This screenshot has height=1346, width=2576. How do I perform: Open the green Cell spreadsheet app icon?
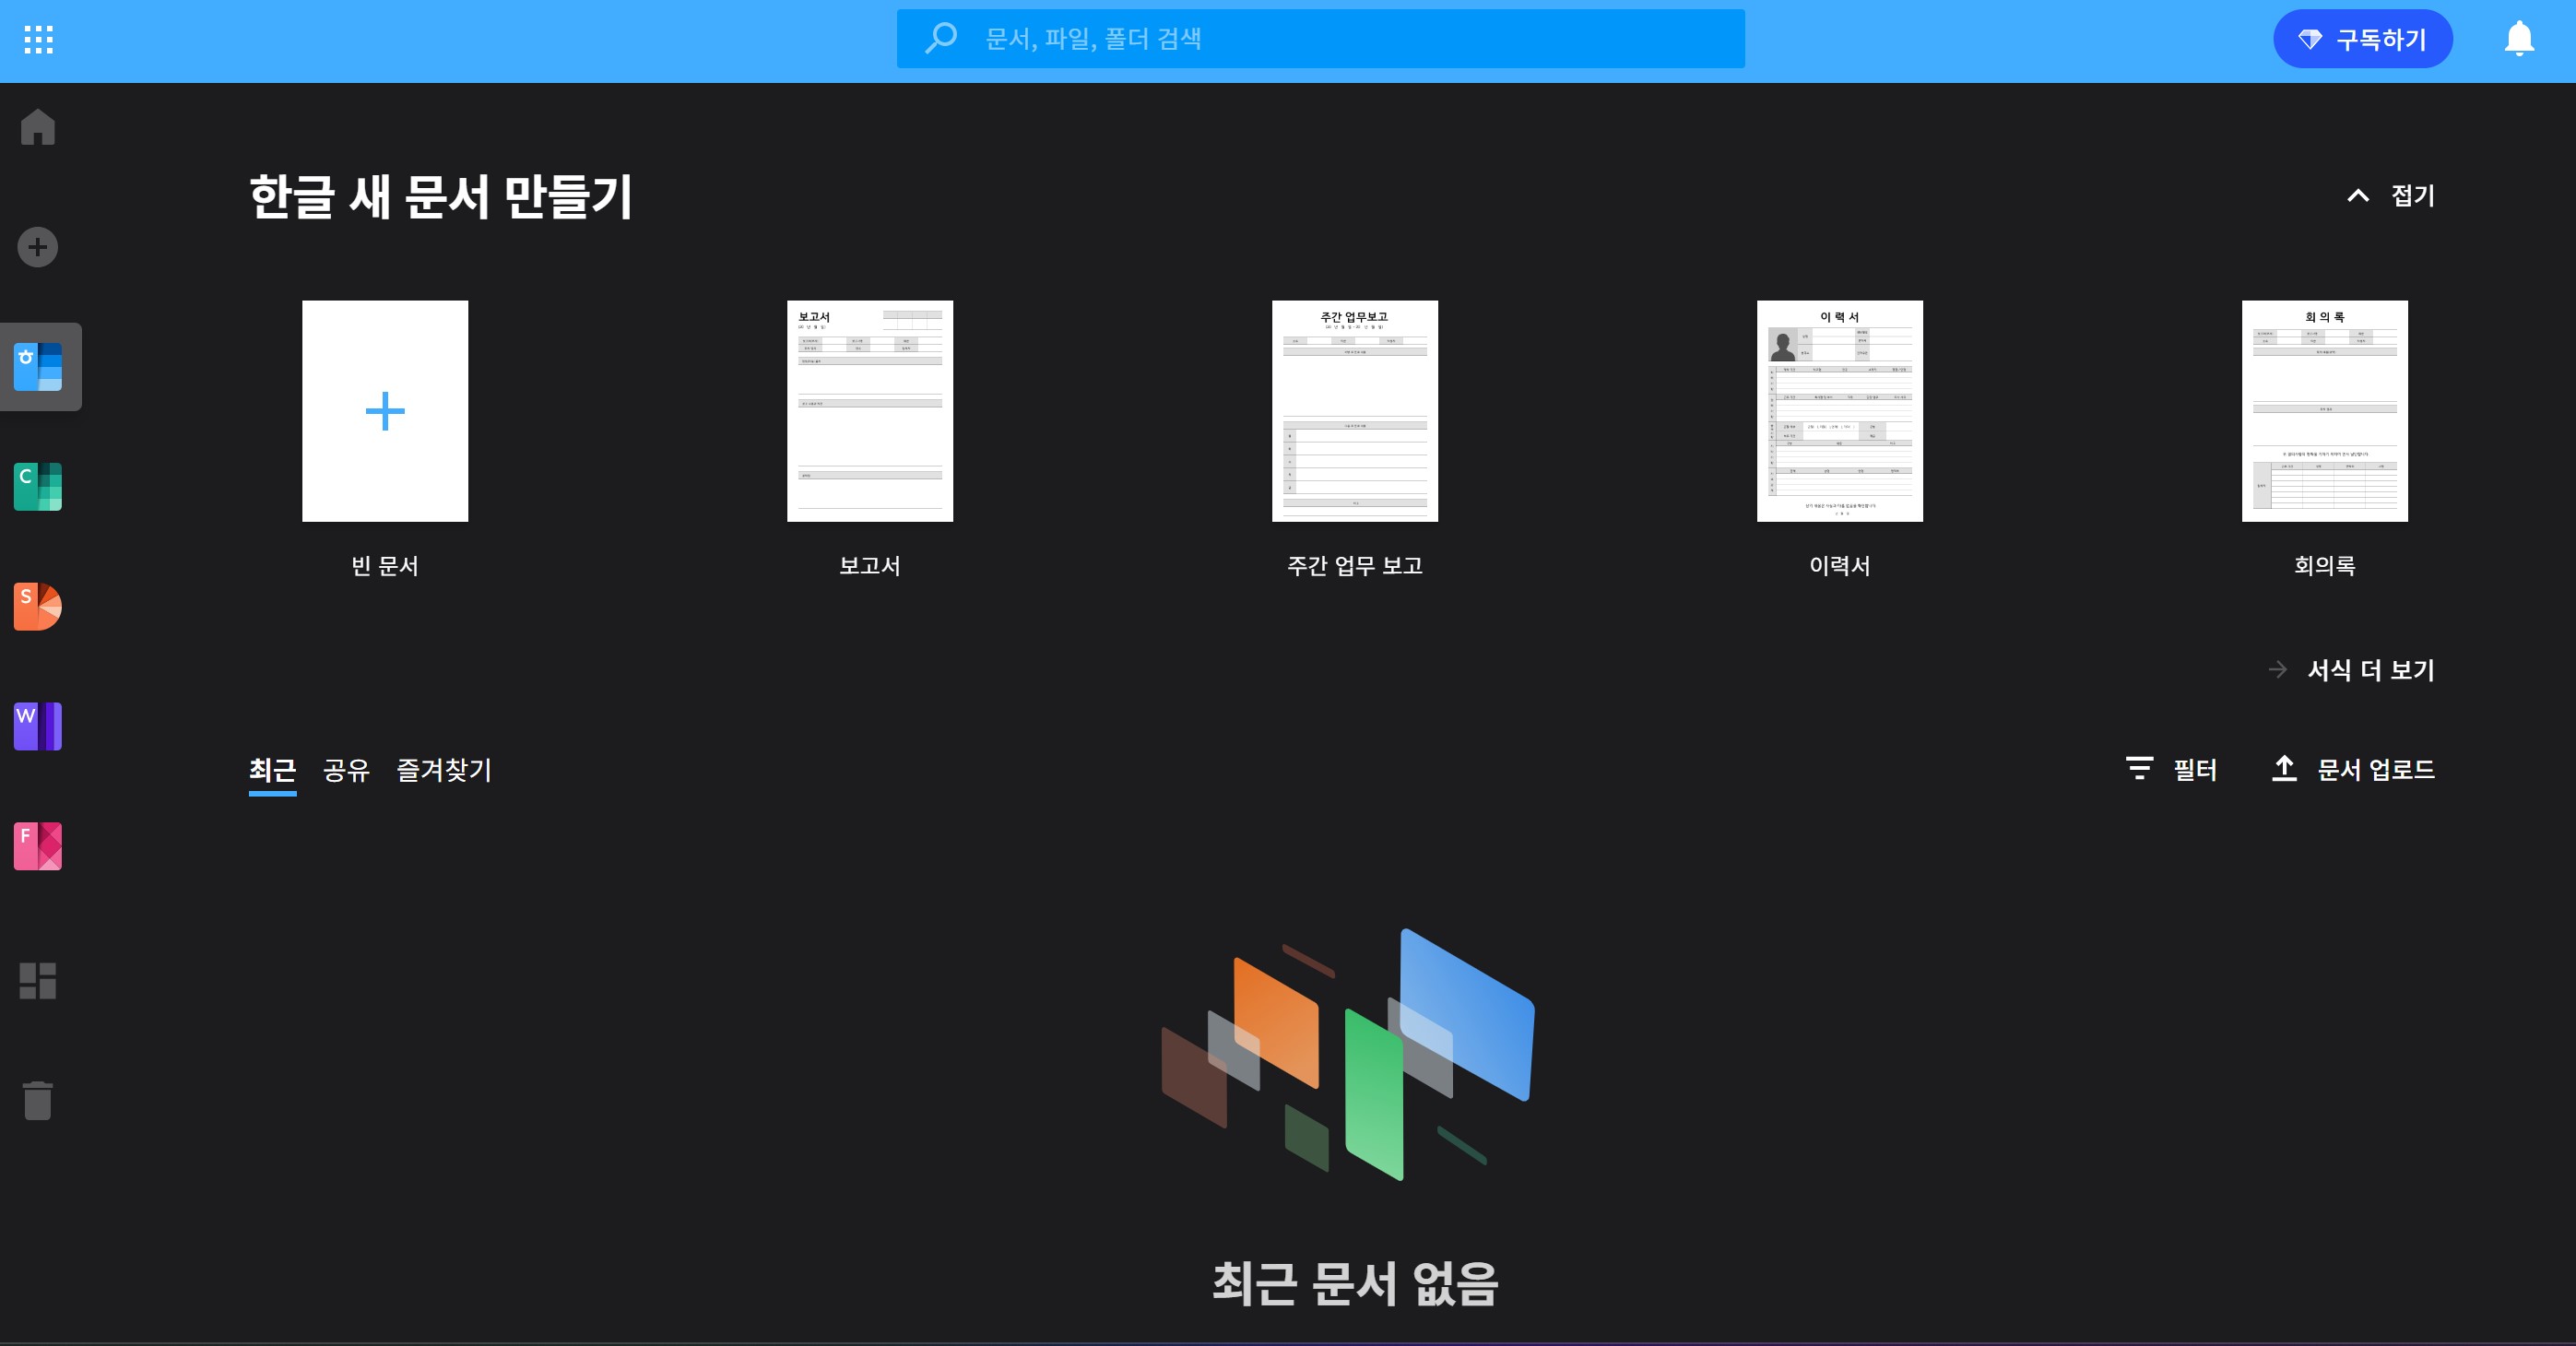38,487
